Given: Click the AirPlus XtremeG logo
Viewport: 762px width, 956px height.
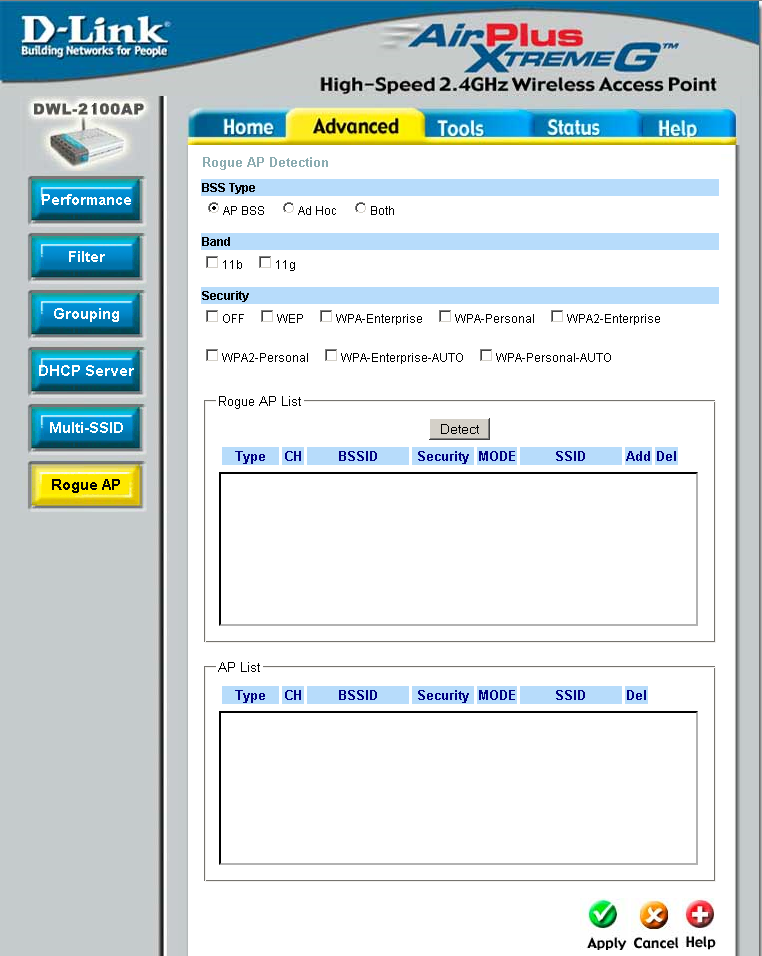Looking at the screenshot, I should tap(530, 48).
